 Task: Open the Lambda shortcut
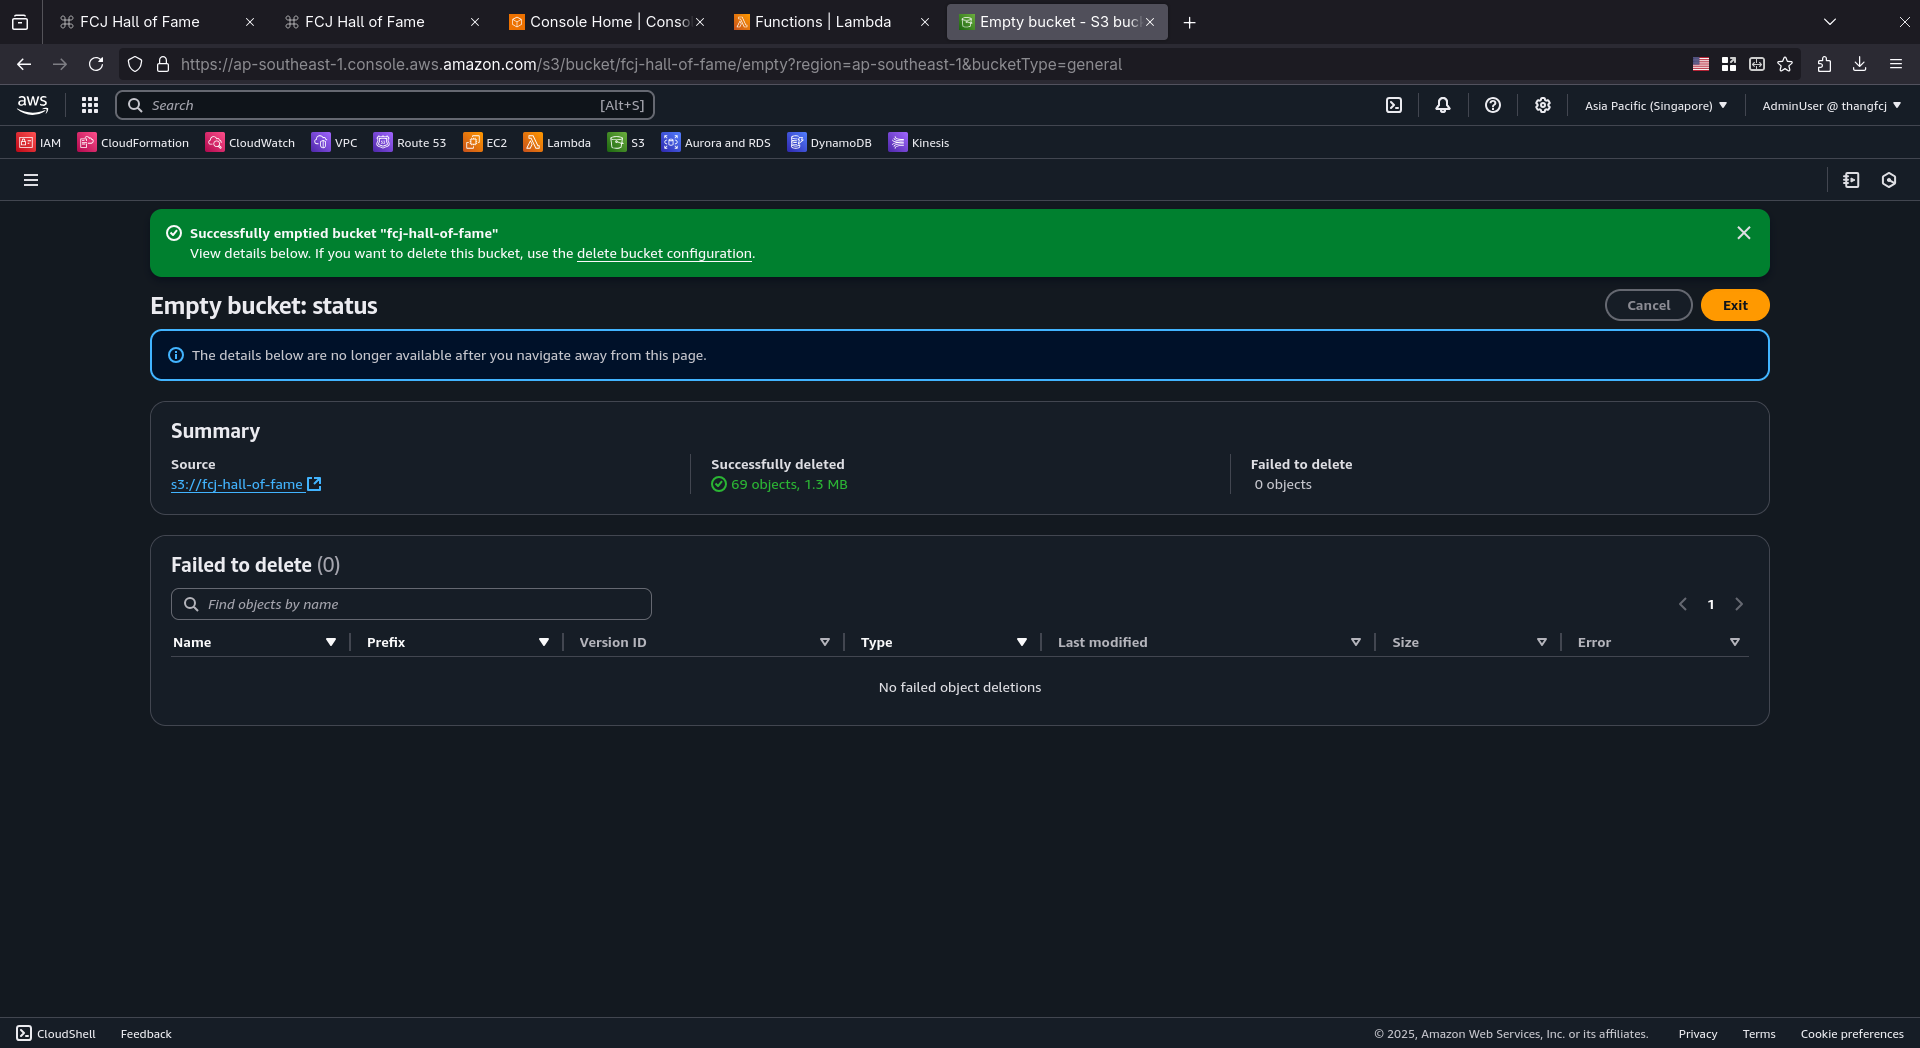pos(557,142)
